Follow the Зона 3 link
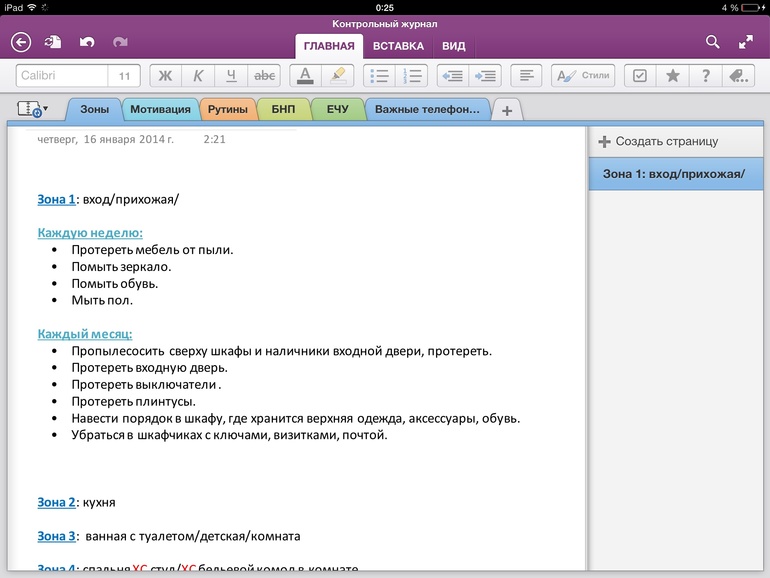 click(56, 536)
